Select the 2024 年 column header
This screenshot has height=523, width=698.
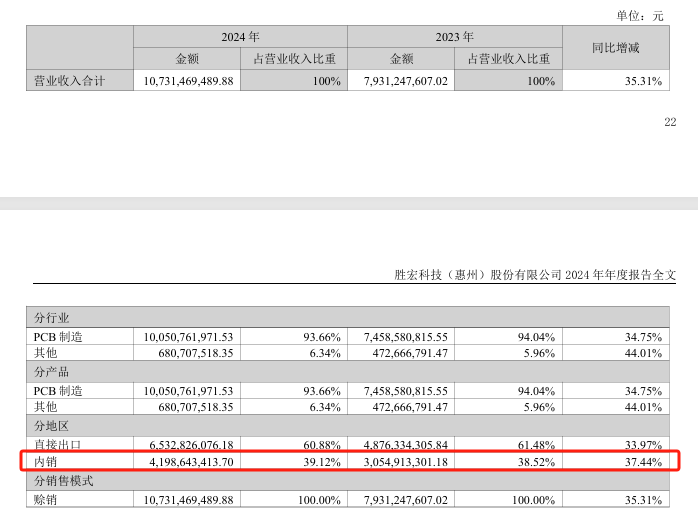point(240,36)
